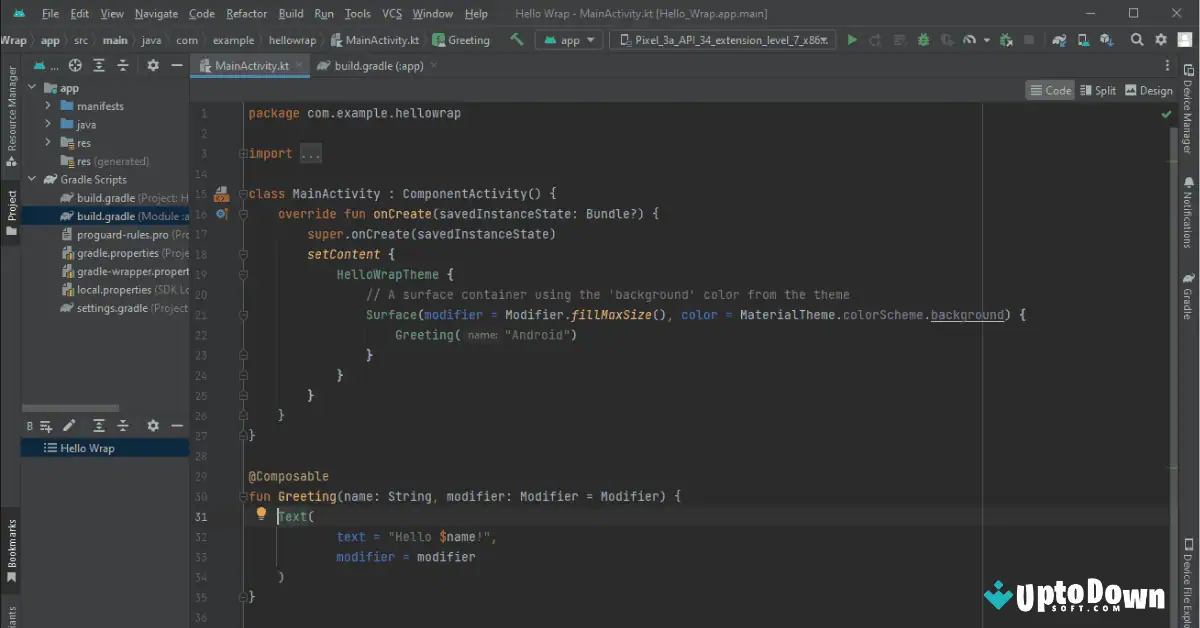Expand the folded import statements on line 3
The height and width of the screenshot is (628, 1200).
coord(309,153)
